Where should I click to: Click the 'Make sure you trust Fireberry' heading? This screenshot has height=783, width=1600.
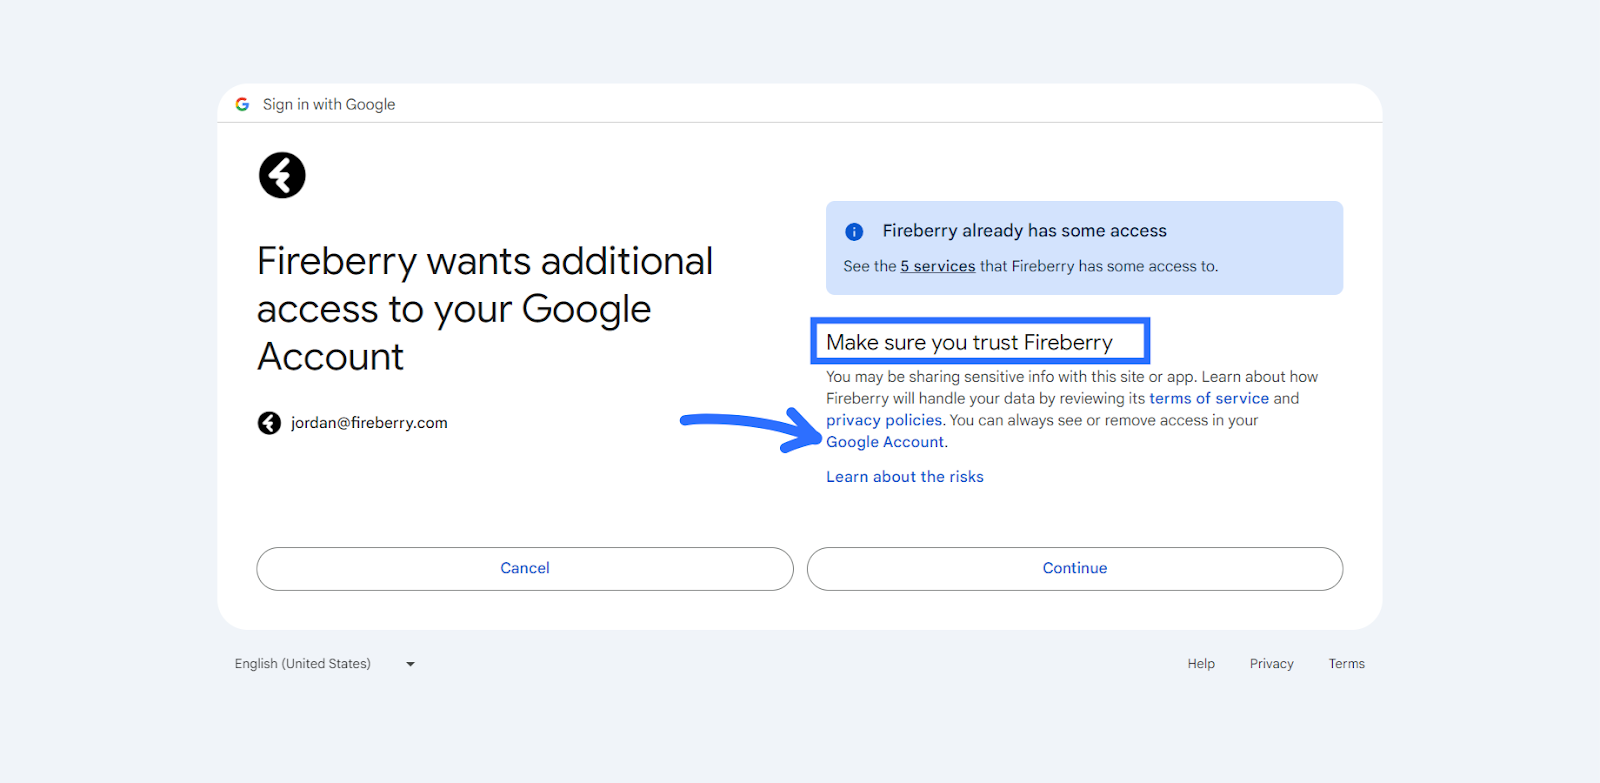tap(969, 342)
